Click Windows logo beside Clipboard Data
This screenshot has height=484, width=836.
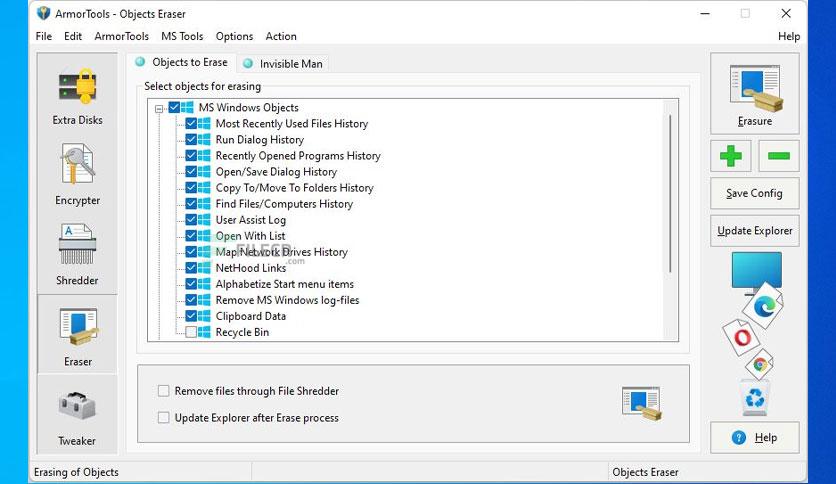coord(204,316)
